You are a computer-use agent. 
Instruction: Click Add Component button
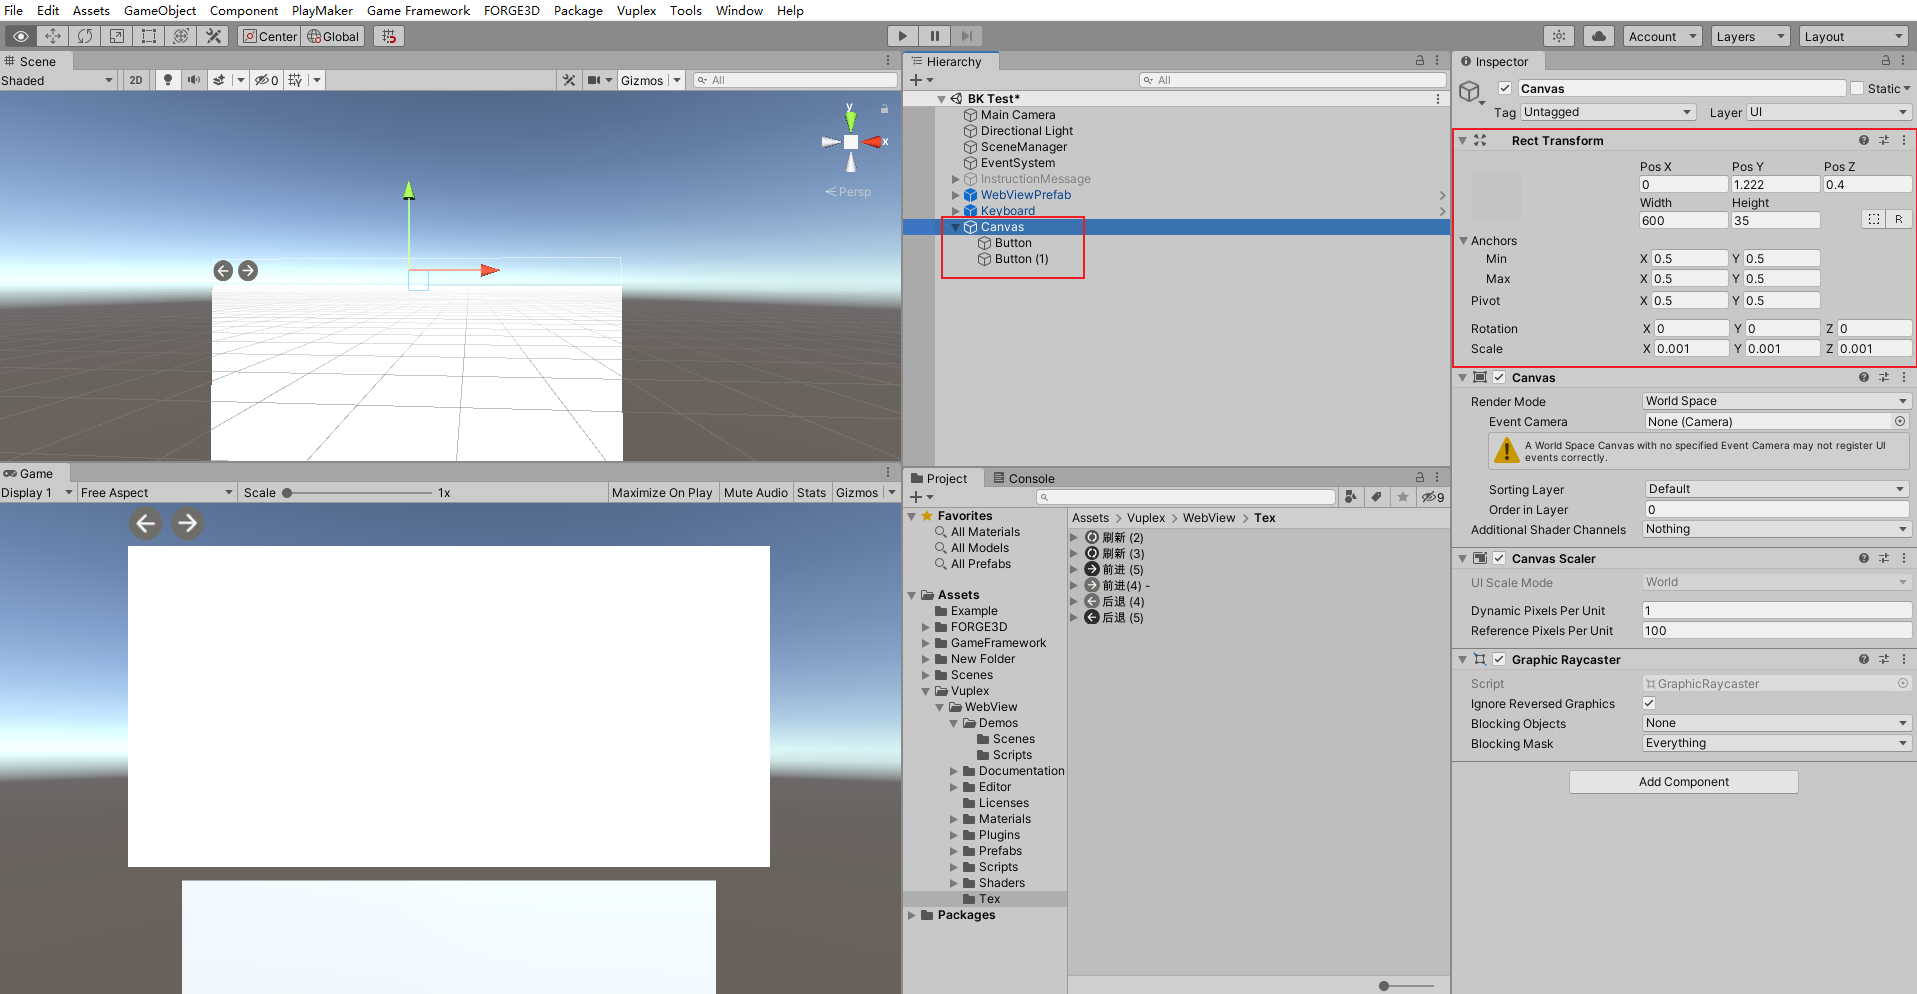(x=1684, y=782)
